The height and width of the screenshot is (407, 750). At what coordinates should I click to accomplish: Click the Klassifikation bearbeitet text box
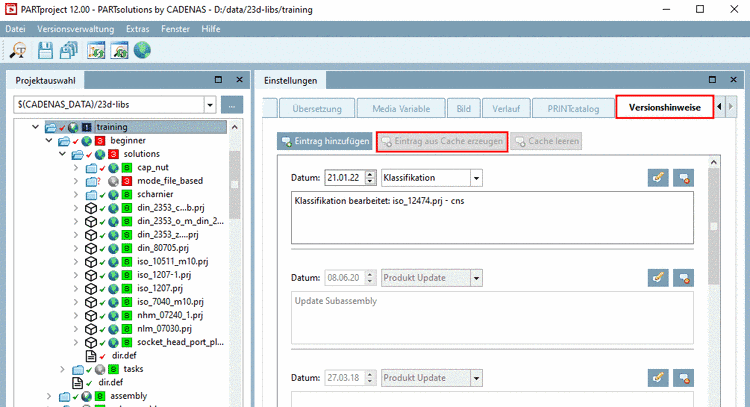[x=492, y=218]
